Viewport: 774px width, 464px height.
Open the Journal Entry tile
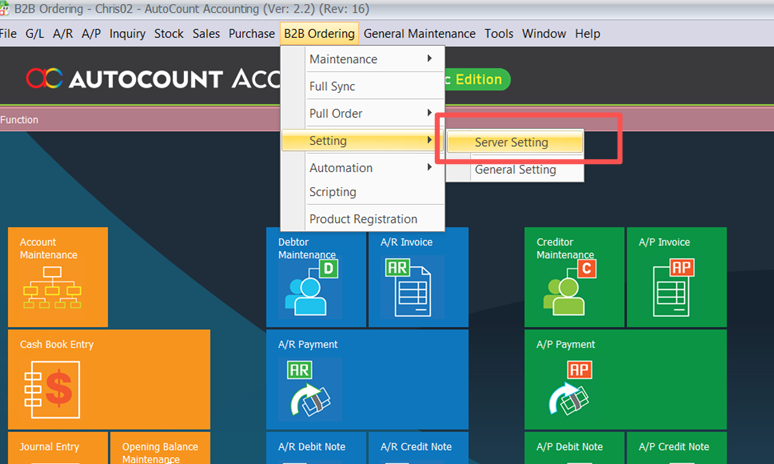[58, 448]
